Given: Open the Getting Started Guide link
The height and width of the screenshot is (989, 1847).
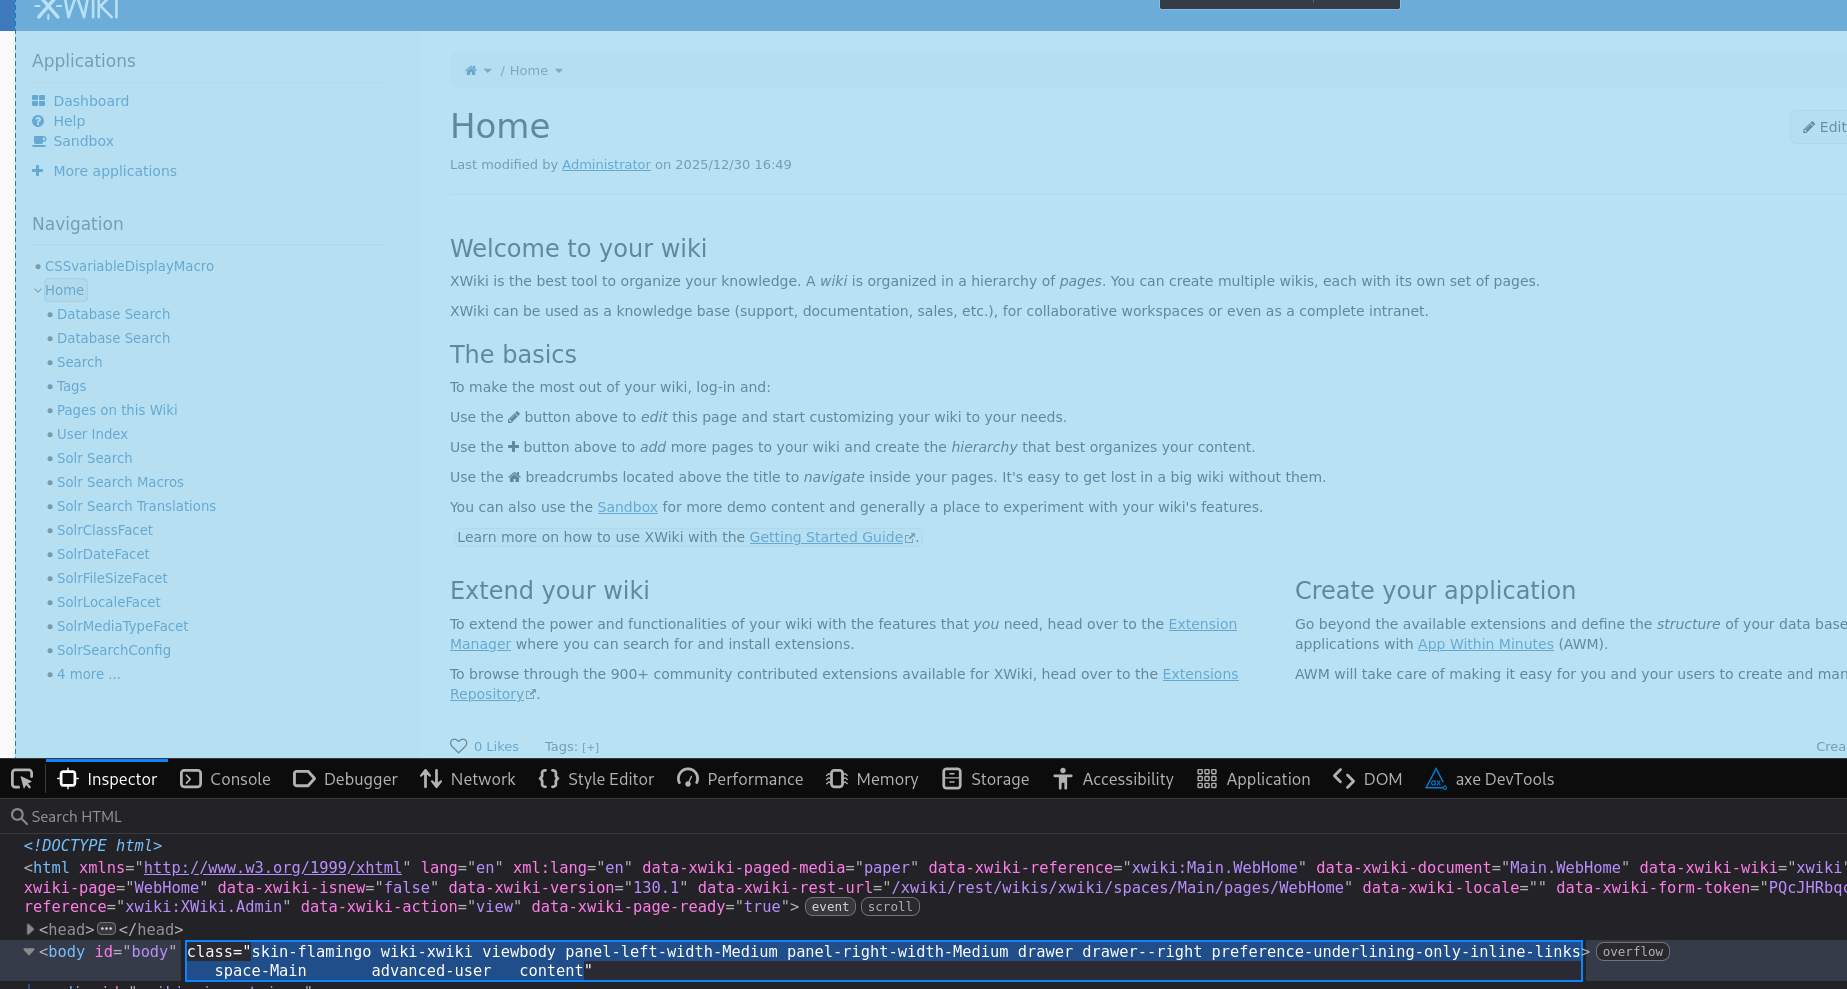Looking at the screenshot, I should [827, 537].
